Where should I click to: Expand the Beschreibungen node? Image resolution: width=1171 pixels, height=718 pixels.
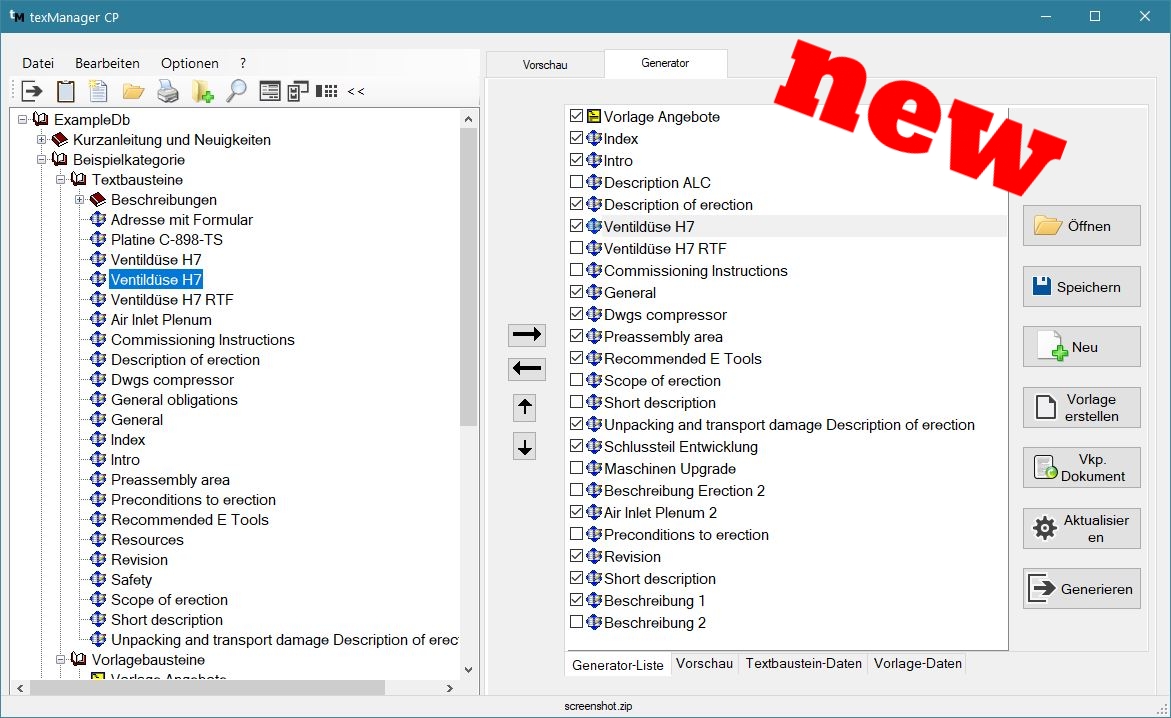click(78, 200)
